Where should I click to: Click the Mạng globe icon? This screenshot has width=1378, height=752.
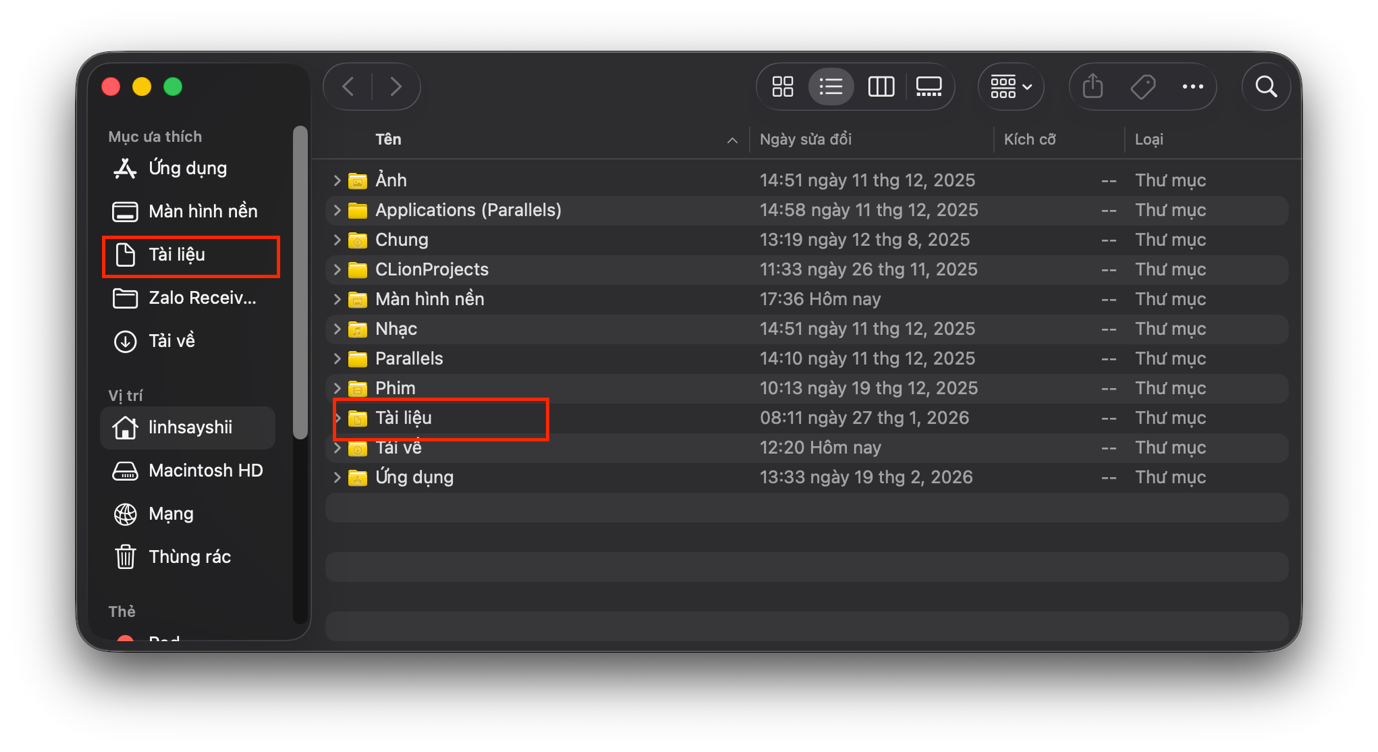(x=125, y=514)
